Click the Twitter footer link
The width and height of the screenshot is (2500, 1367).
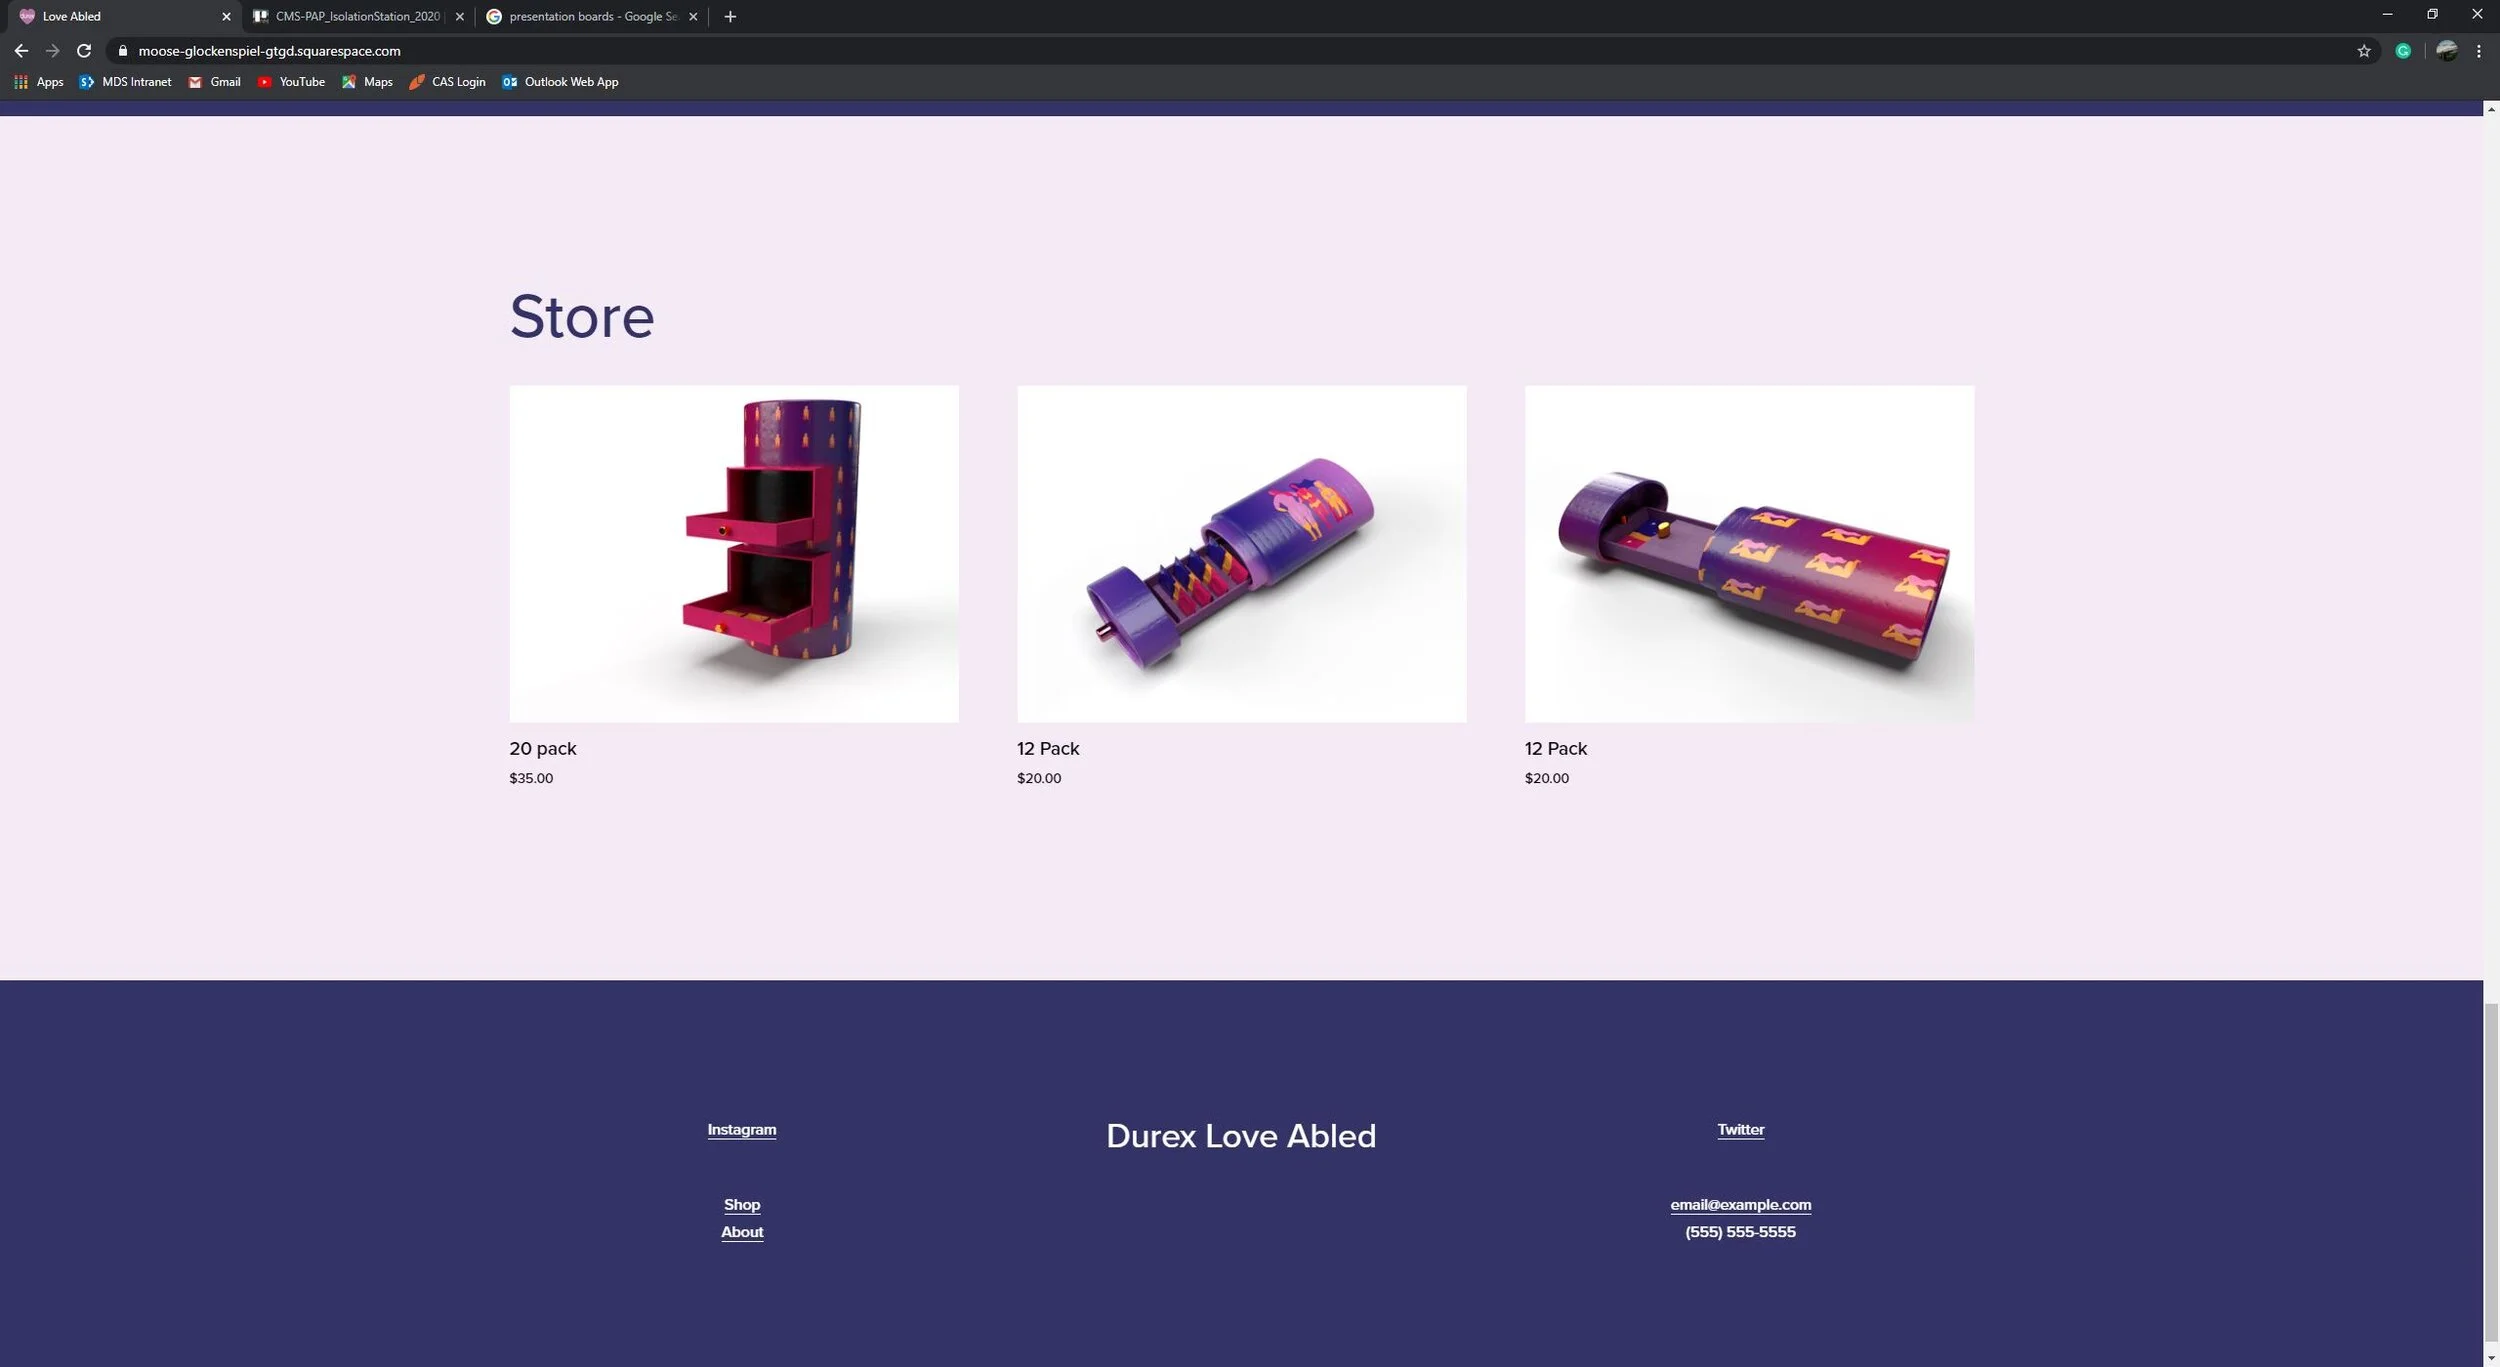click(1740, 1129)
